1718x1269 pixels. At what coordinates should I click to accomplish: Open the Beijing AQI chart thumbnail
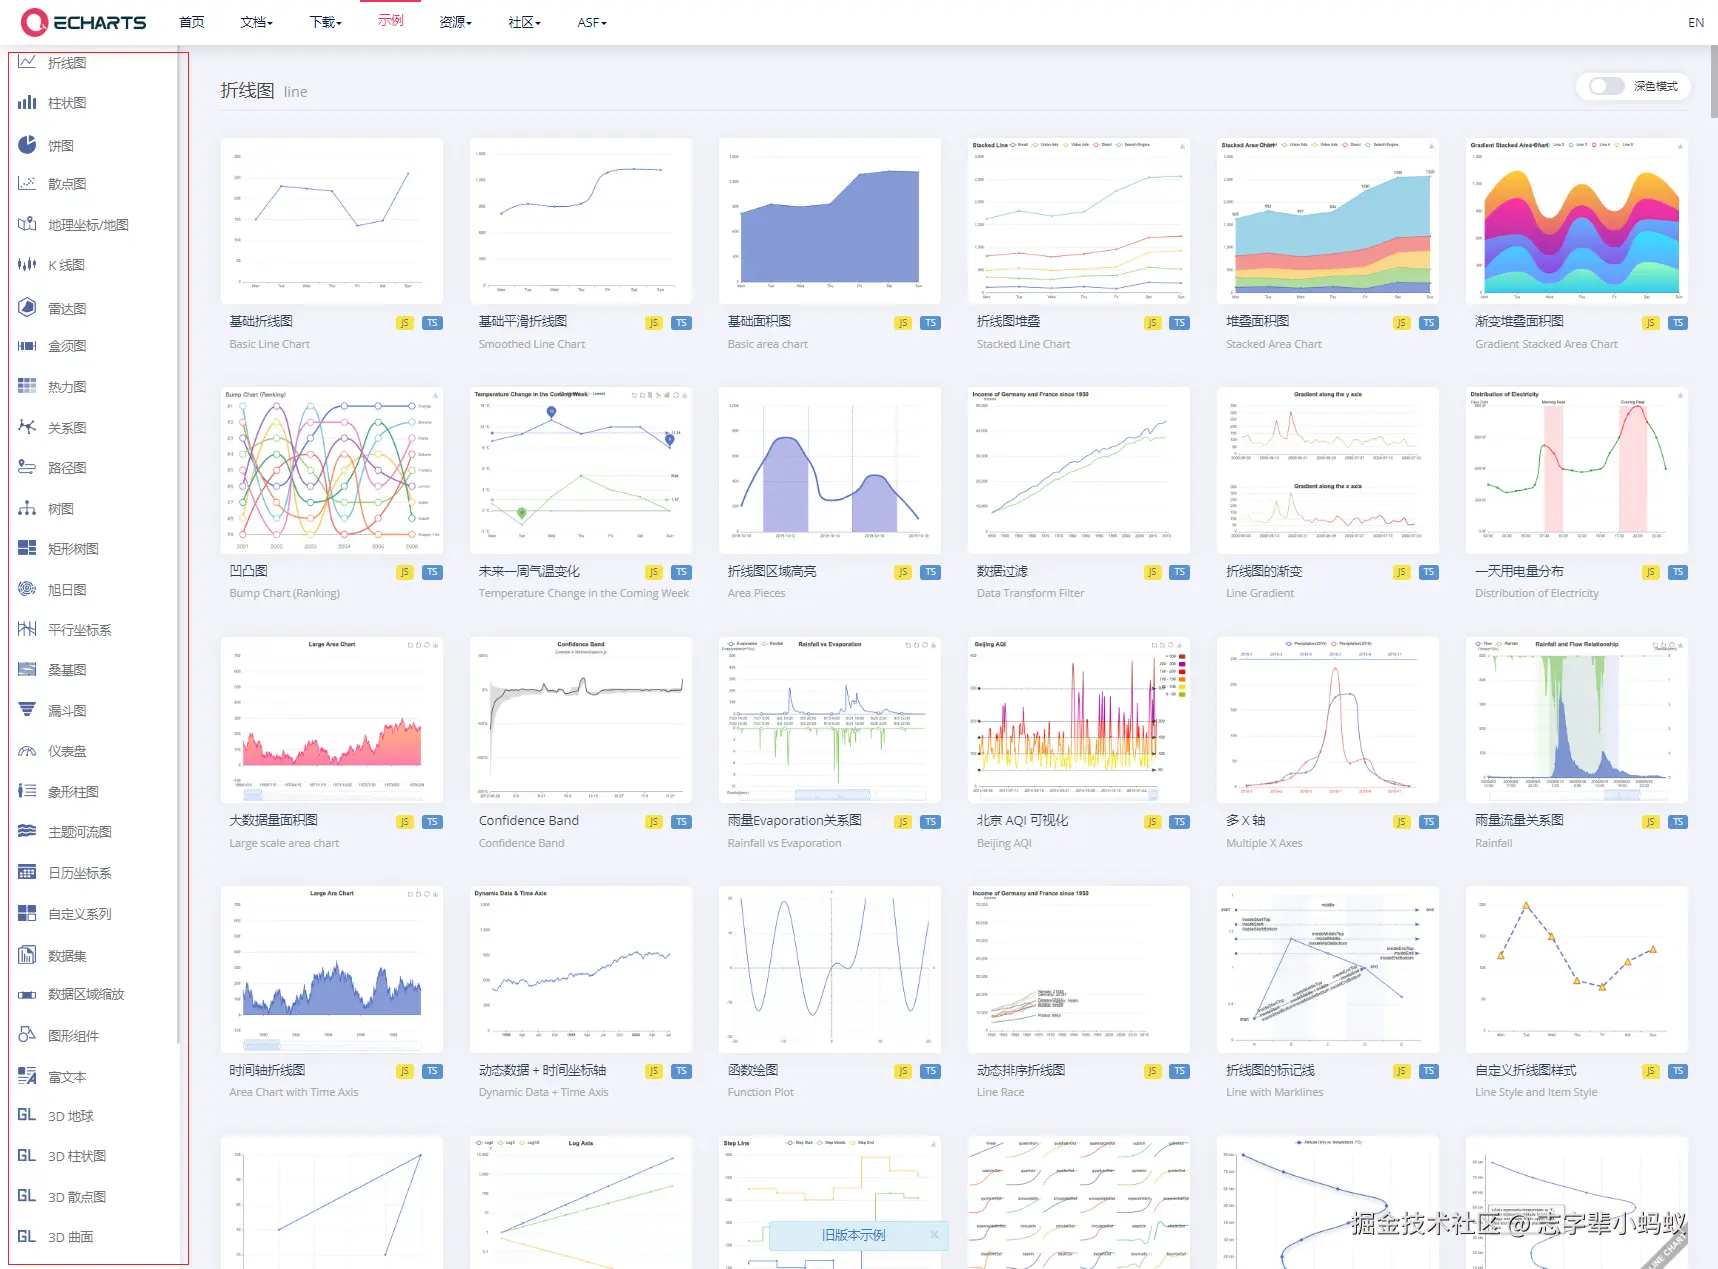[x=1078, y=720]
